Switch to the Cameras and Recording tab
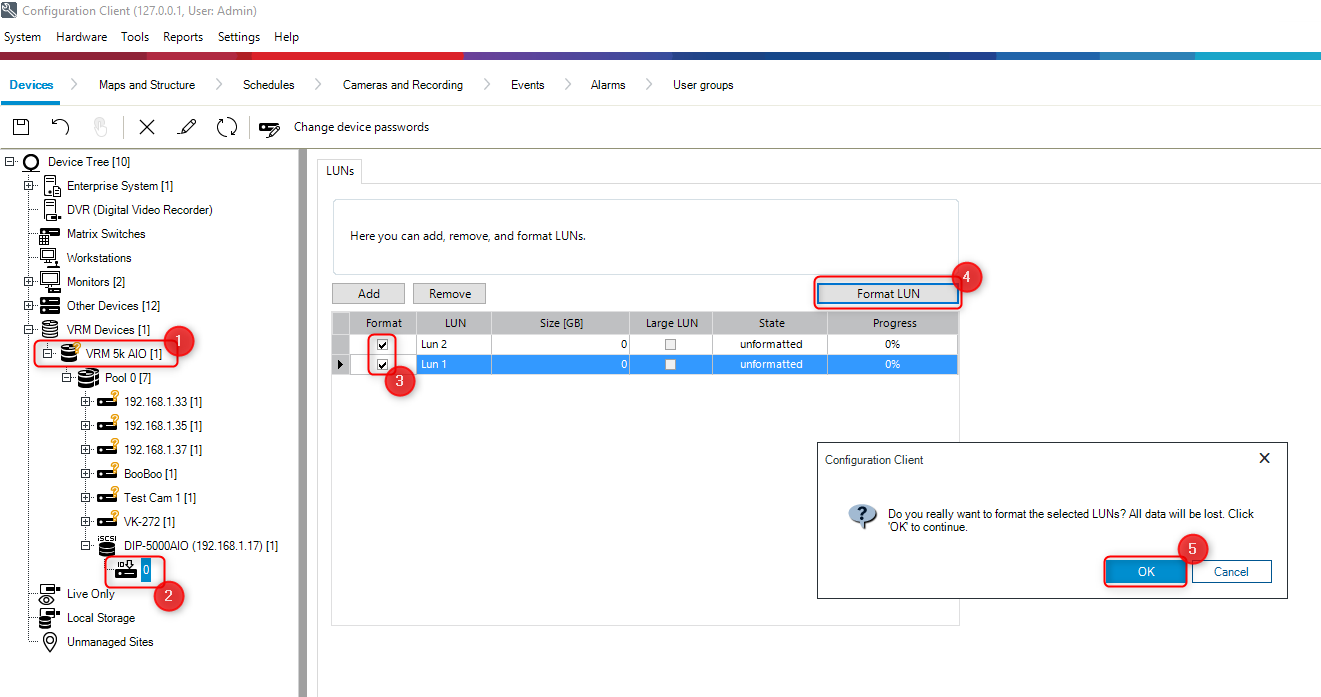Screen dimensions: 1321x697 [x=402, y=85]
